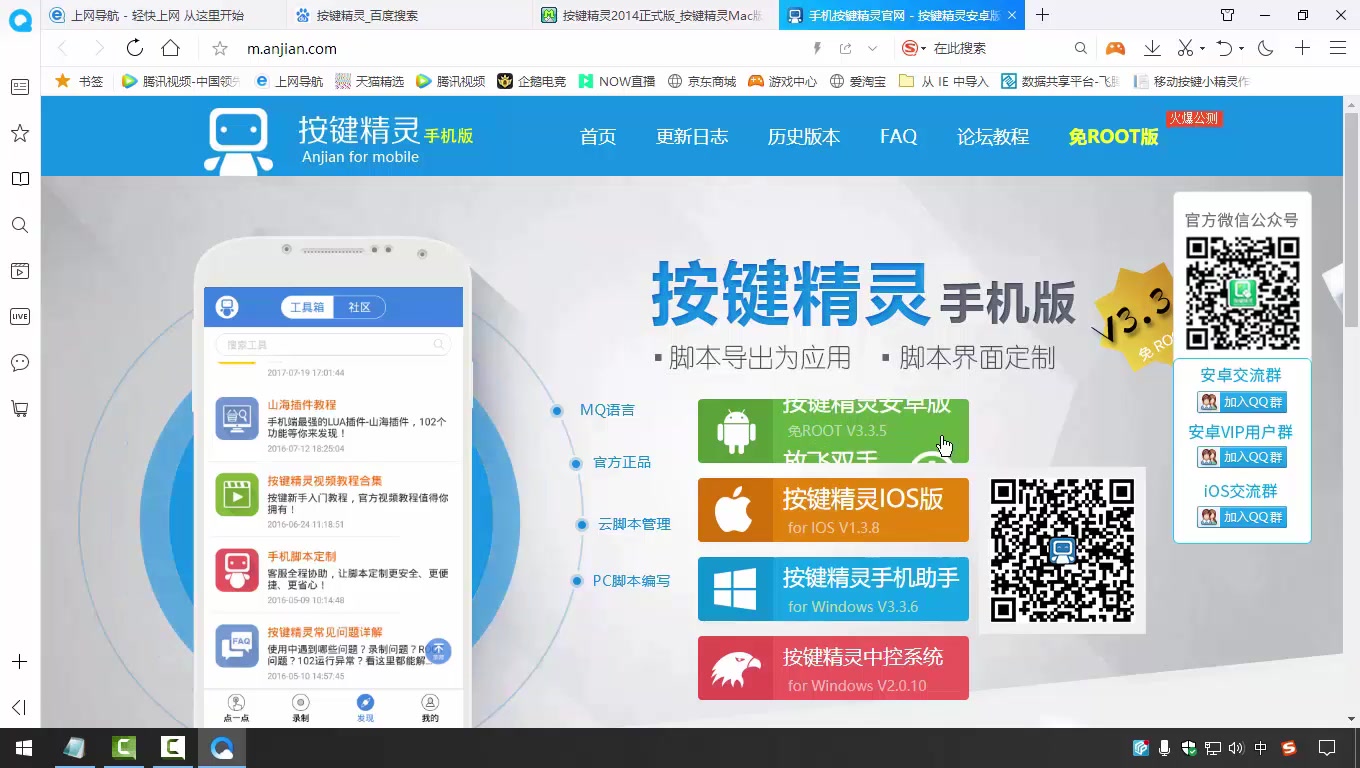
Task: Open a new tab with the plus button
Action: click(1043, 15)
